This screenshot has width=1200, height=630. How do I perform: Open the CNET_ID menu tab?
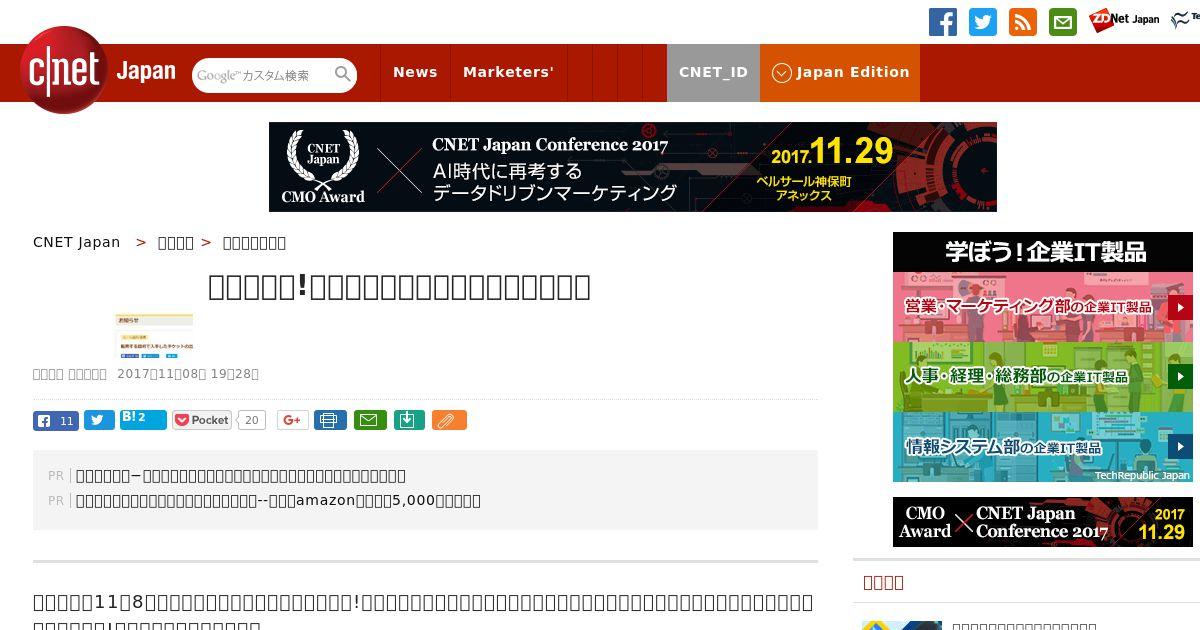[x=713, y=72]
